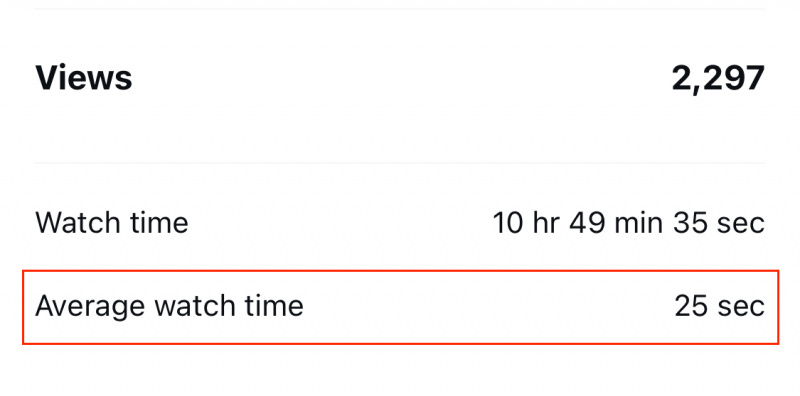This screenshot has width=800, height=396.
Task: Click the 2,297 views count
Action: pyautogui.click(x=718, y=80)
